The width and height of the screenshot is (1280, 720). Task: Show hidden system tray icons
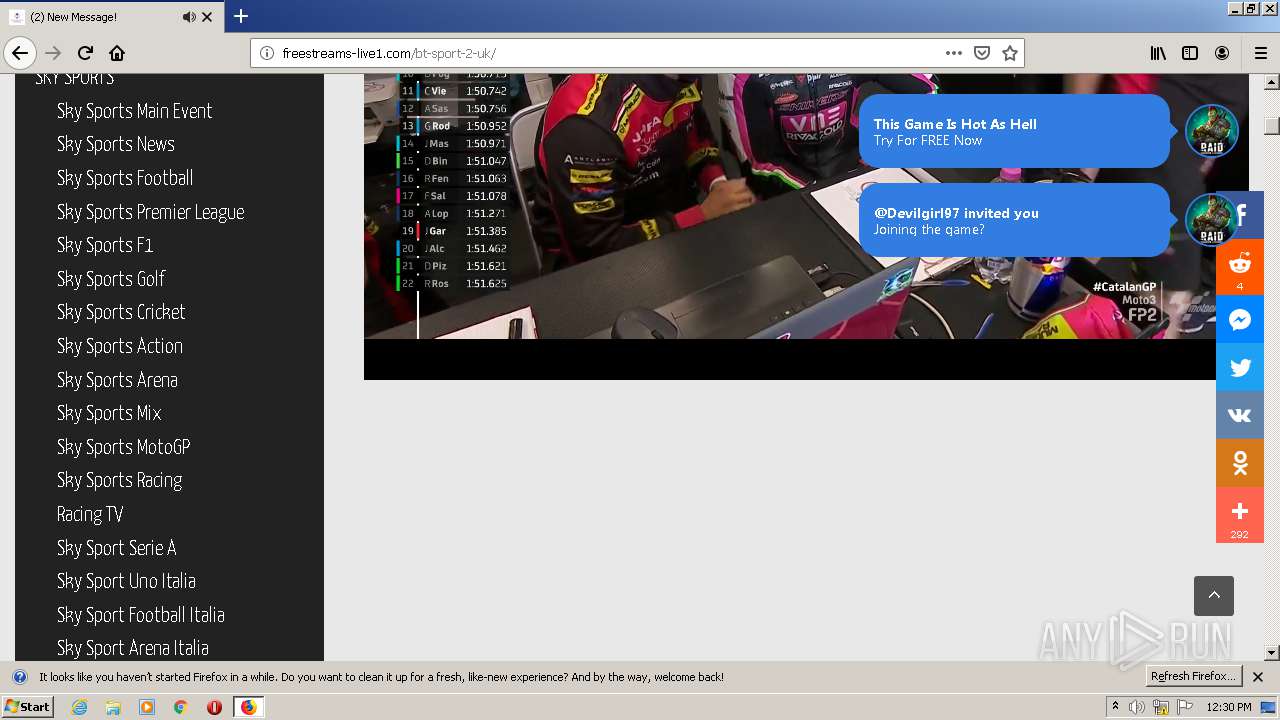[x=1115, y=707]
